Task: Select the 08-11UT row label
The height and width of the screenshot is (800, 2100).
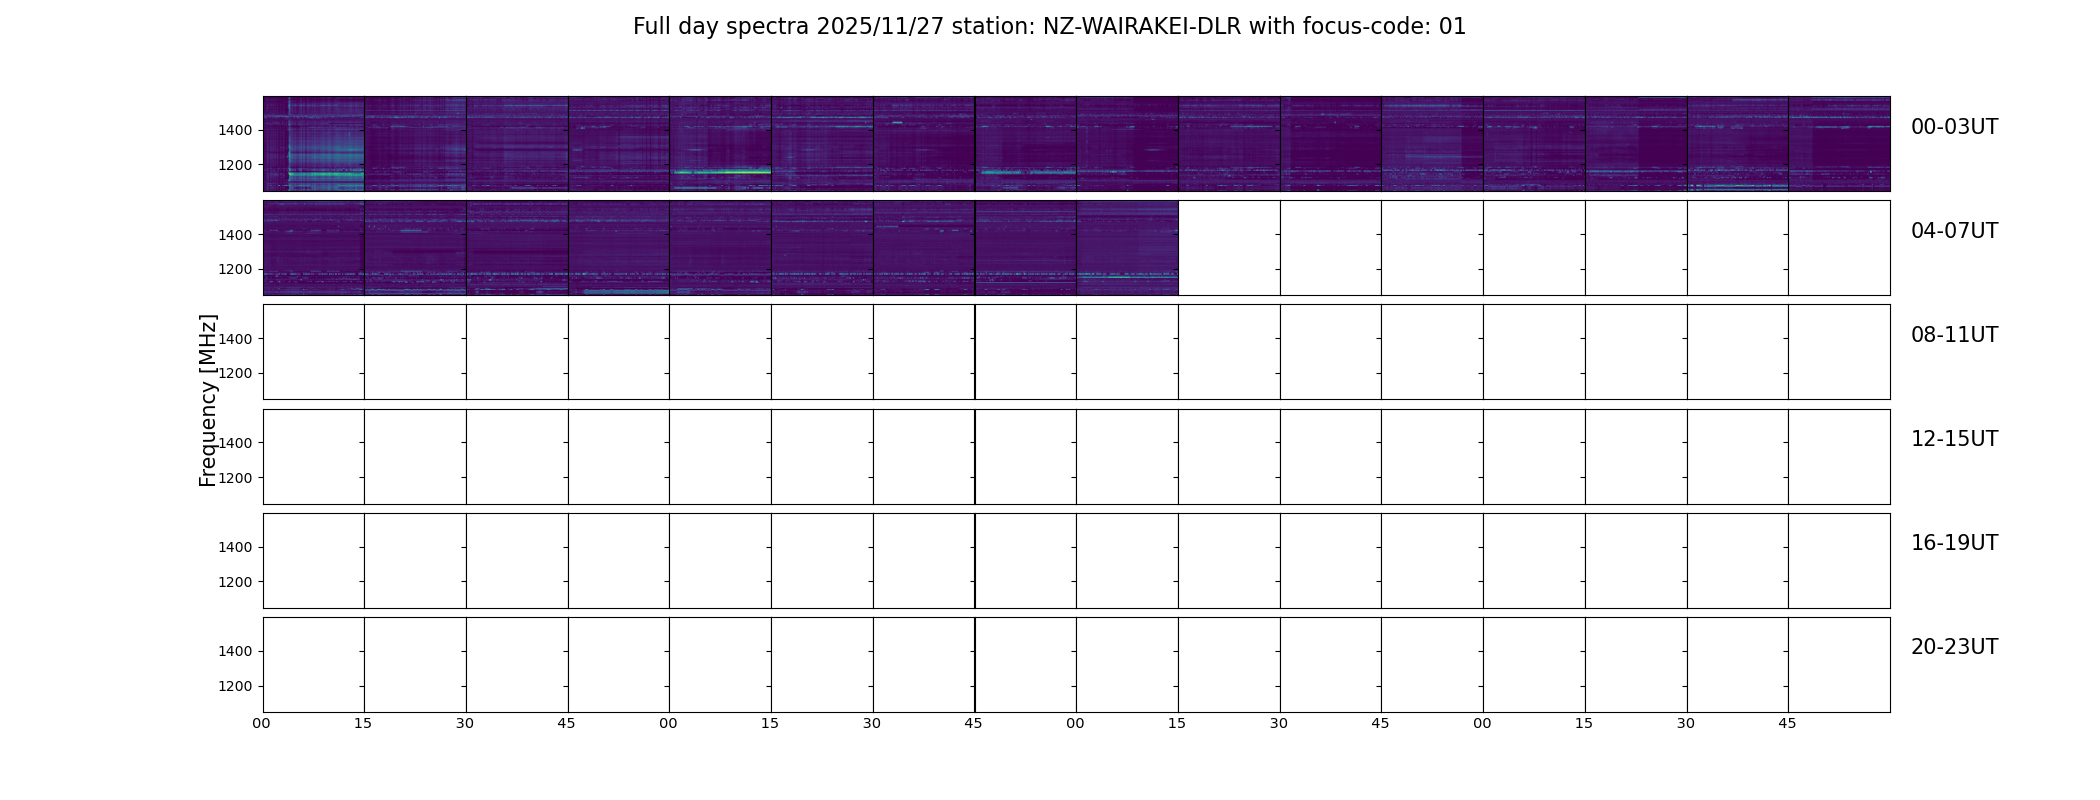Action: (1954, 335)
